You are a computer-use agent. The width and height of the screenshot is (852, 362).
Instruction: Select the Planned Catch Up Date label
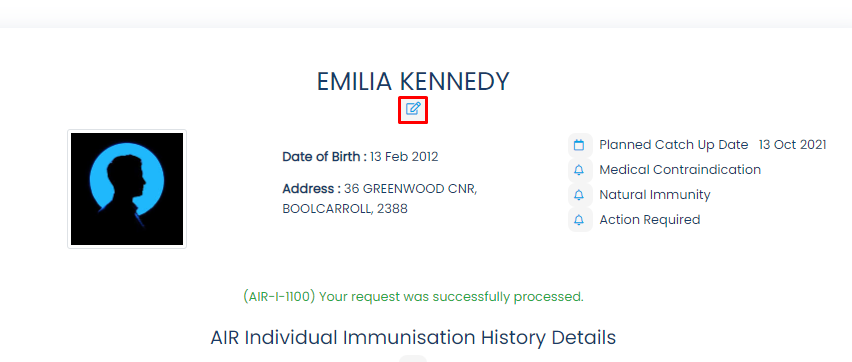pyautogui.click(x=674, y=145)
